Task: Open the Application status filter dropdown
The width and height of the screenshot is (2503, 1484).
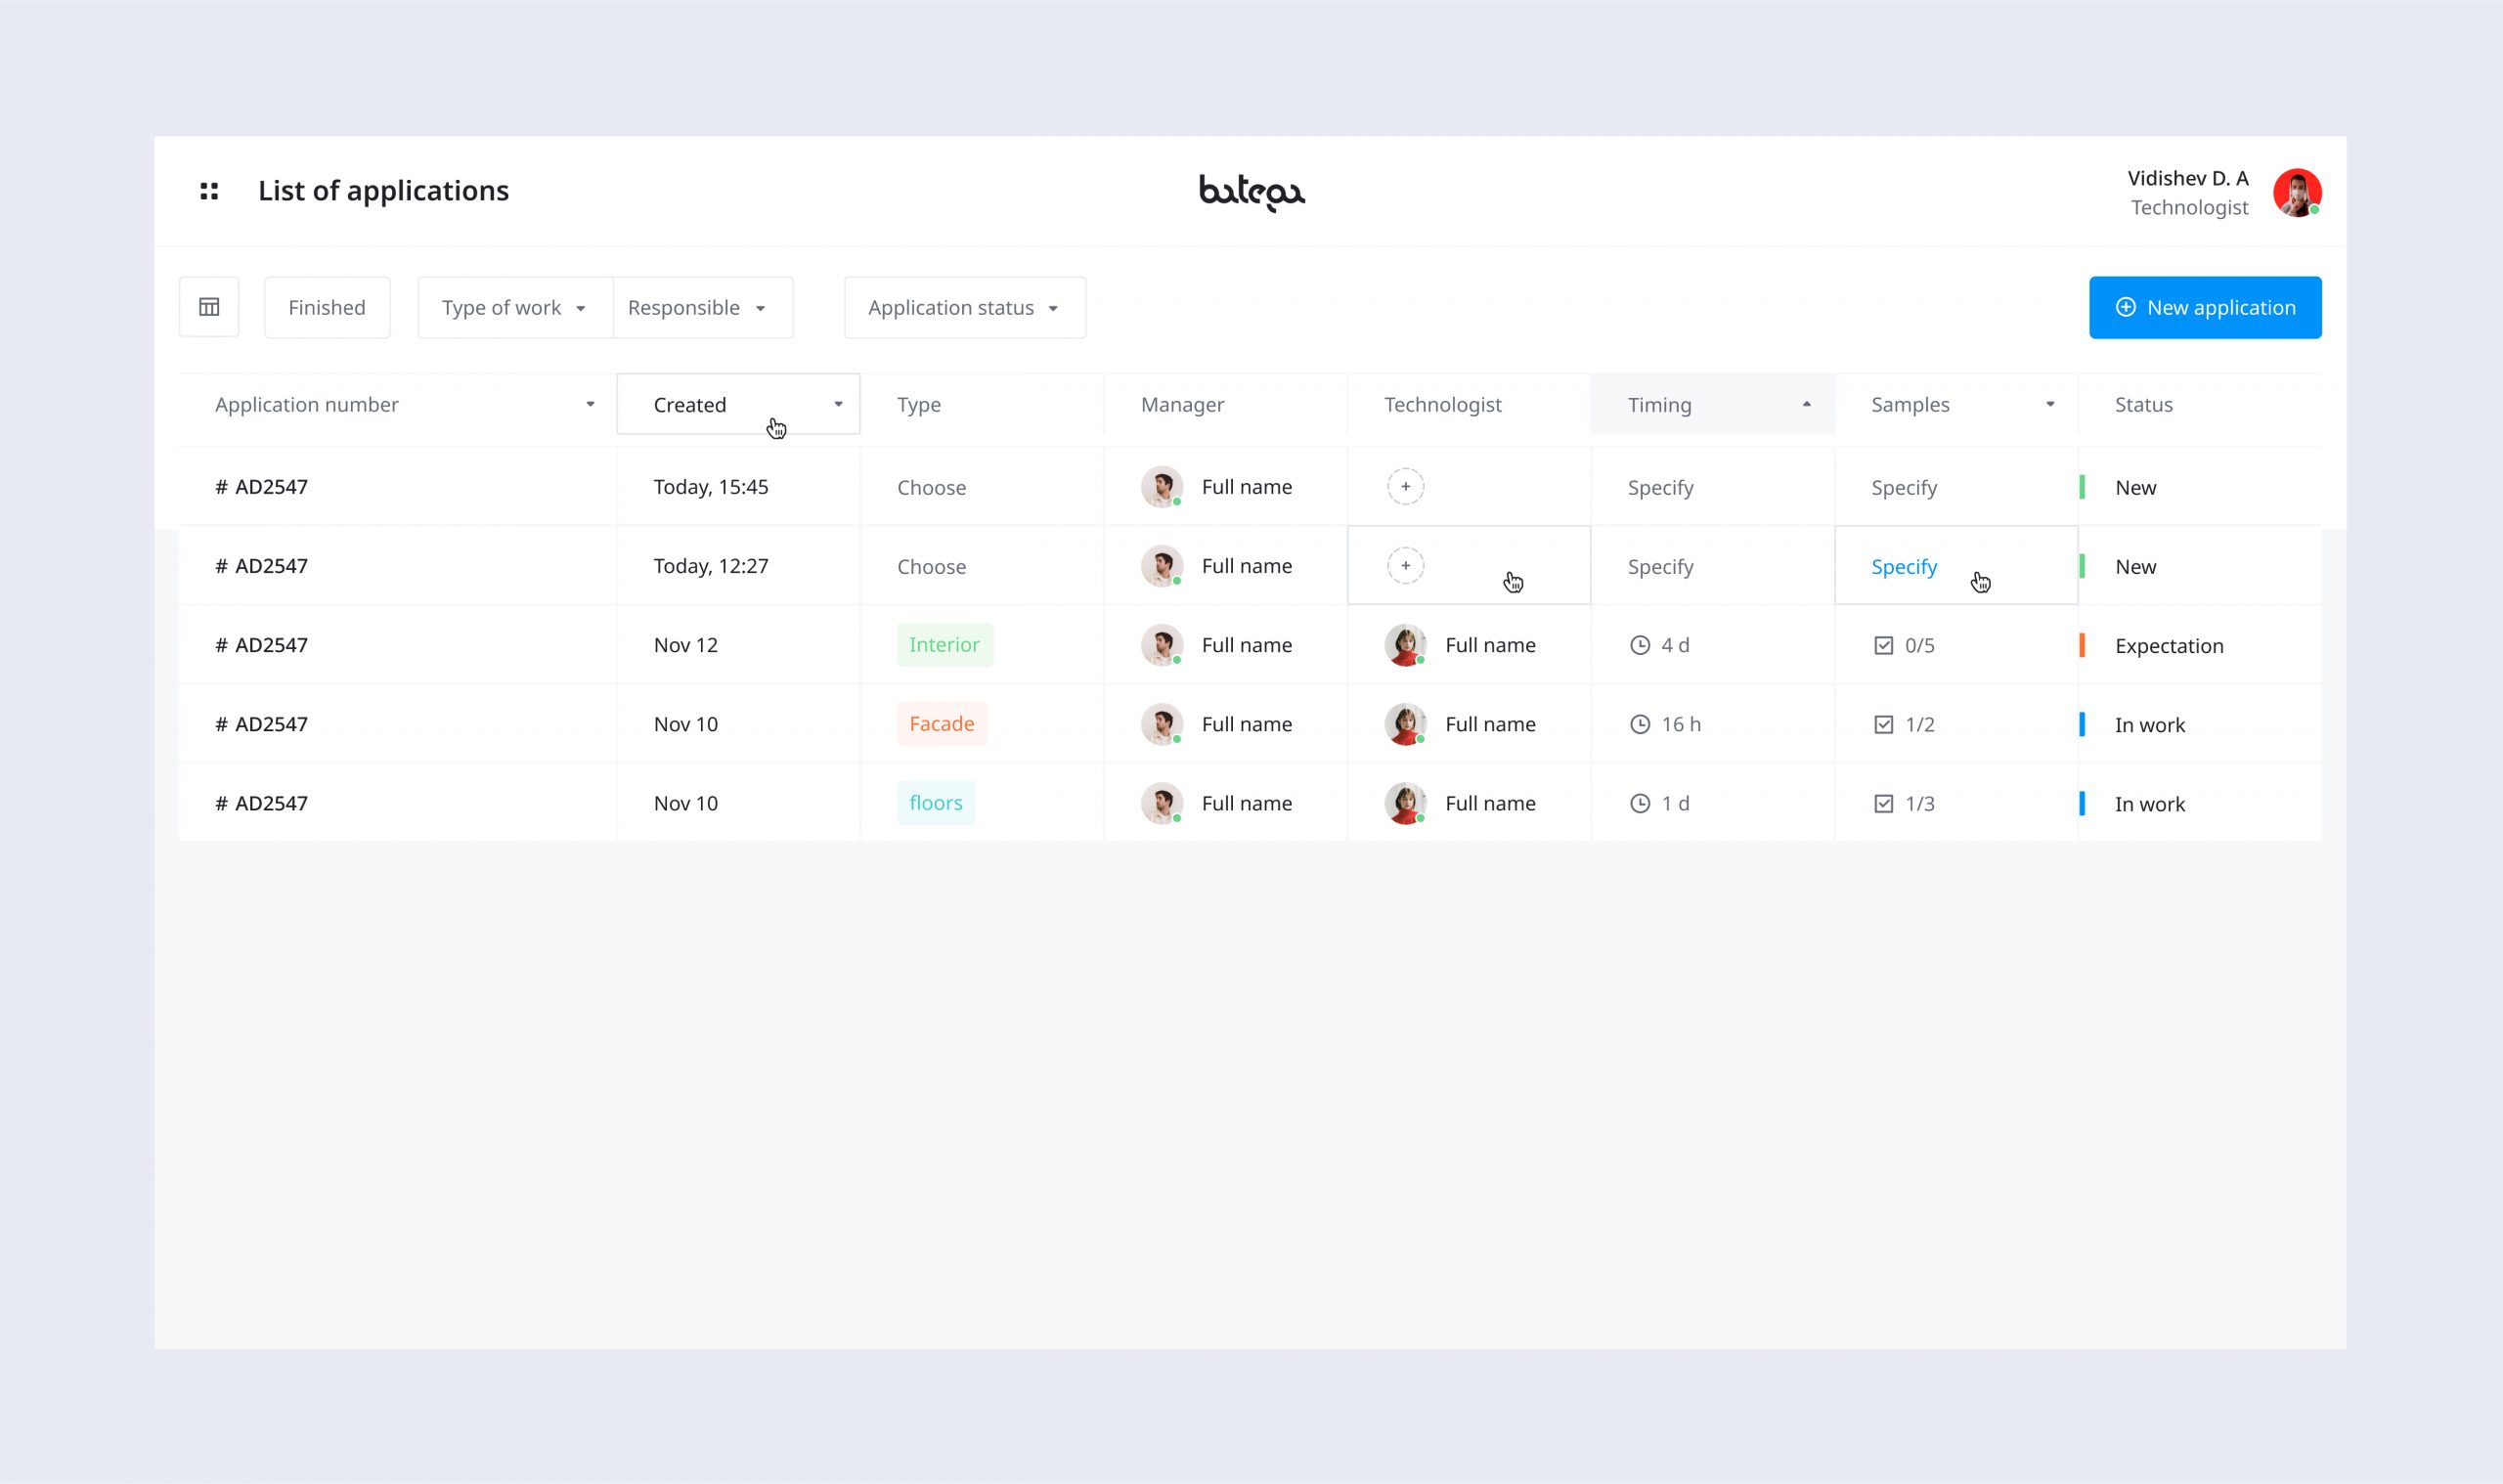Action: click(x=964, y=308)
